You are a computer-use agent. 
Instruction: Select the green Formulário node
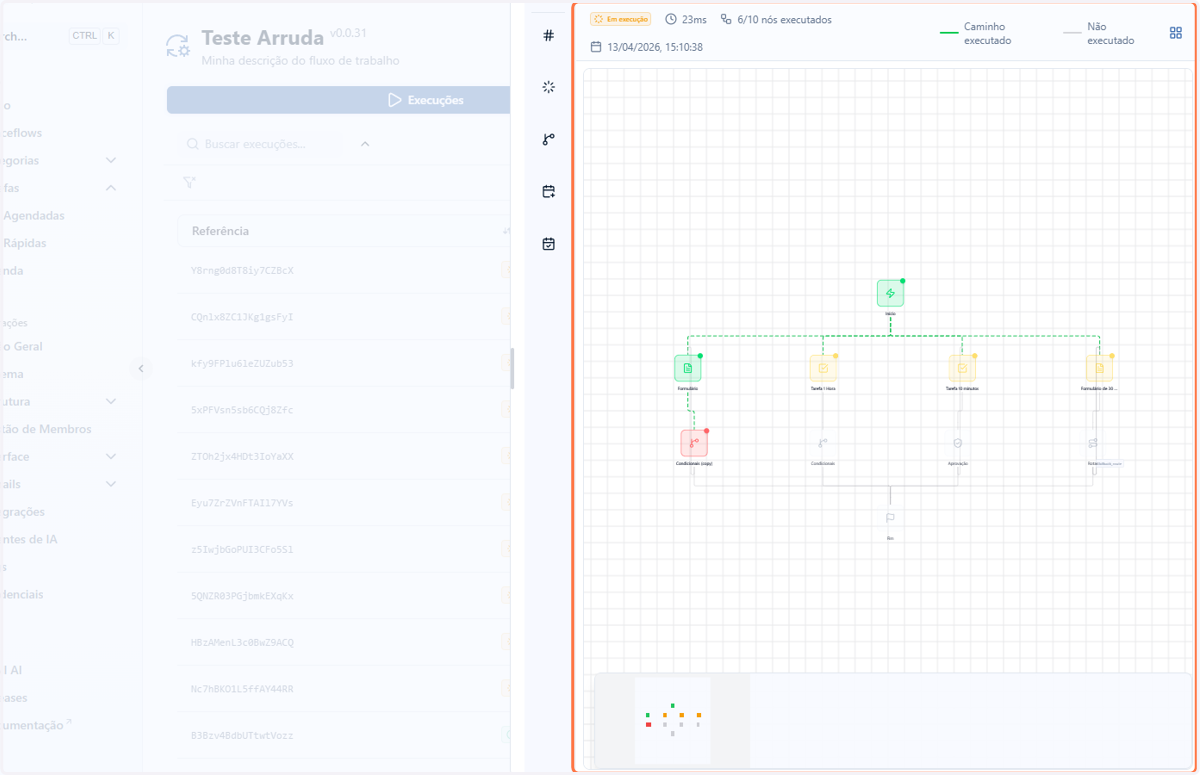click(687, 368)
